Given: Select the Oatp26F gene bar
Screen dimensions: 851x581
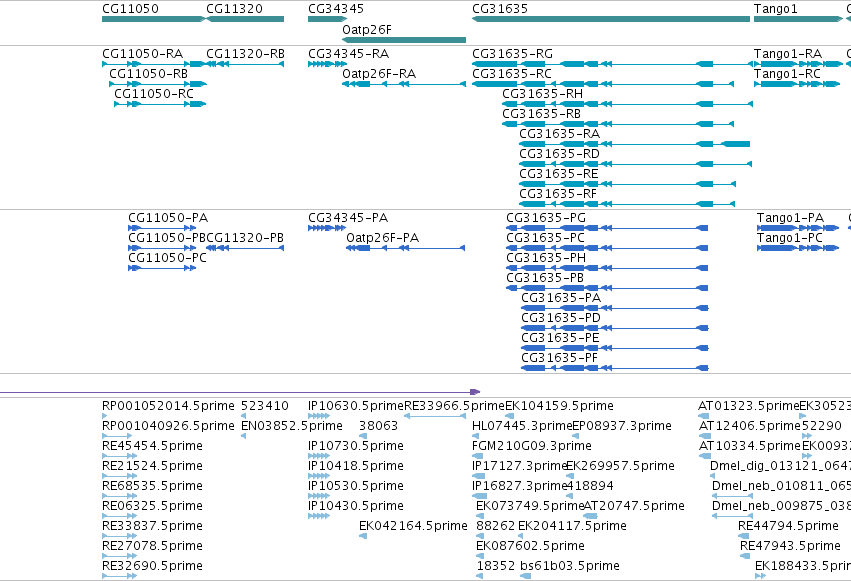Looking at the screenshot, I should [404, 40].
